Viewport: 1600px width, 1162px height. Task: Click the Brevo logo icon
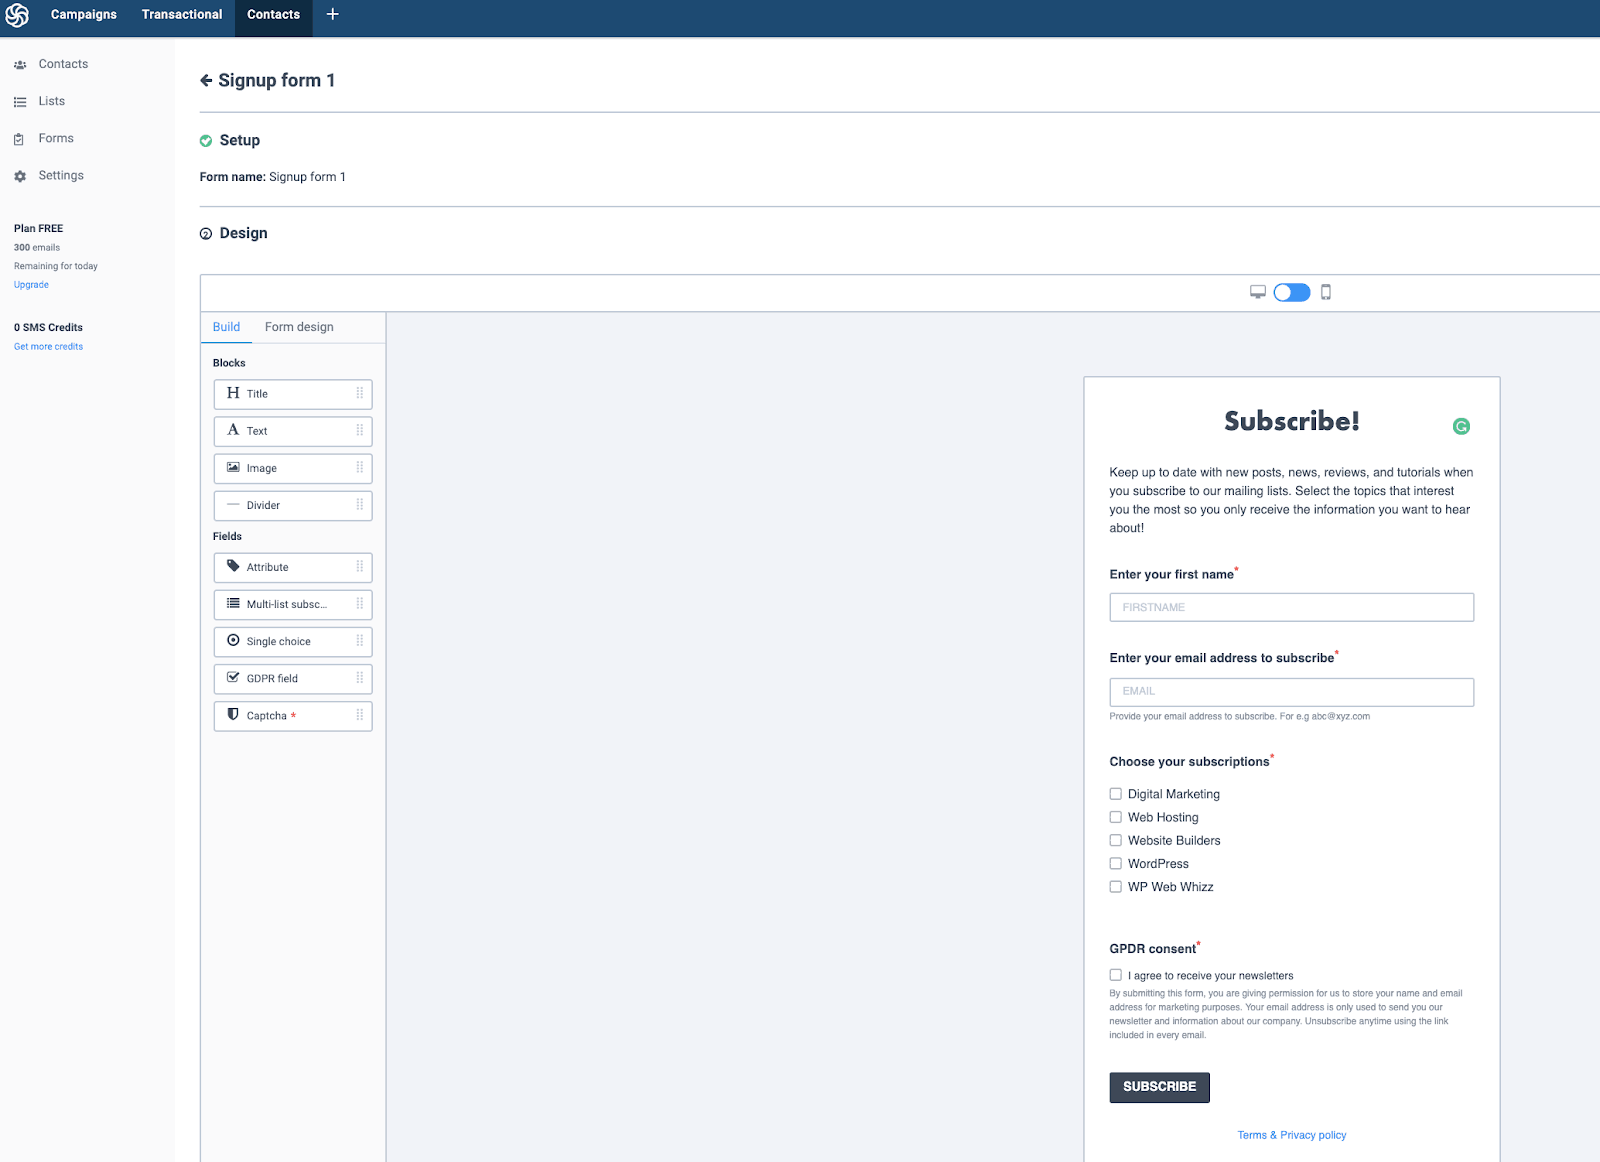pos(18,15)
